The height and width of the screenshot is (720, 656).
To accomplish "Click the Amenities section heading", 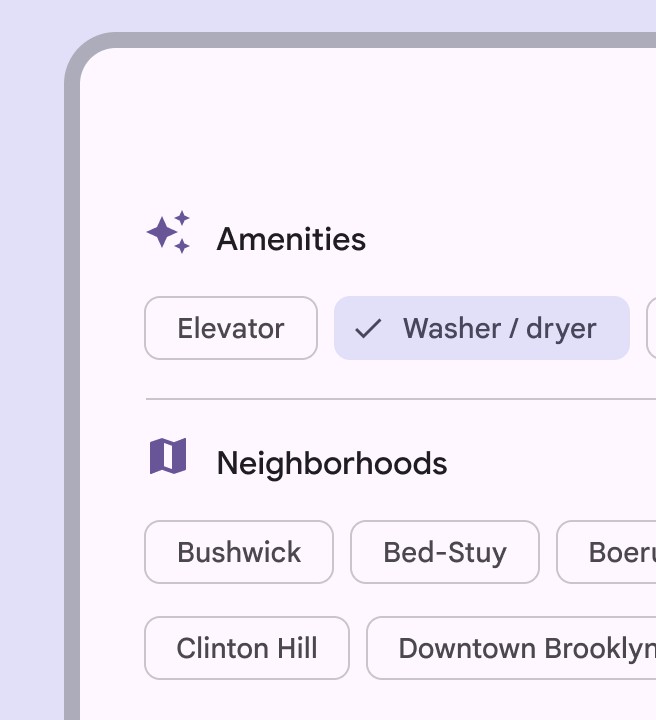I will (291, 240).
